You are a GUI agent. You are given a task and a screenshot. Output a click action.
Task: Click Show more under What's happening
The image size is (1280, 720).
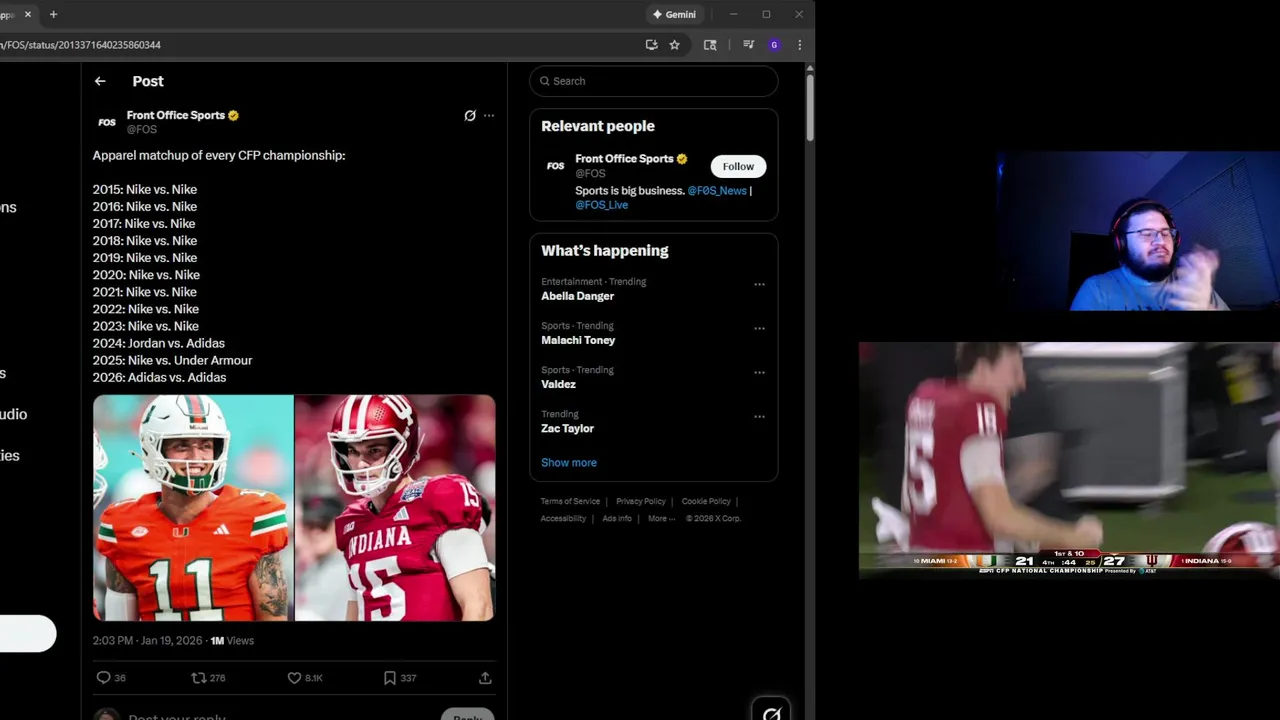569,463
